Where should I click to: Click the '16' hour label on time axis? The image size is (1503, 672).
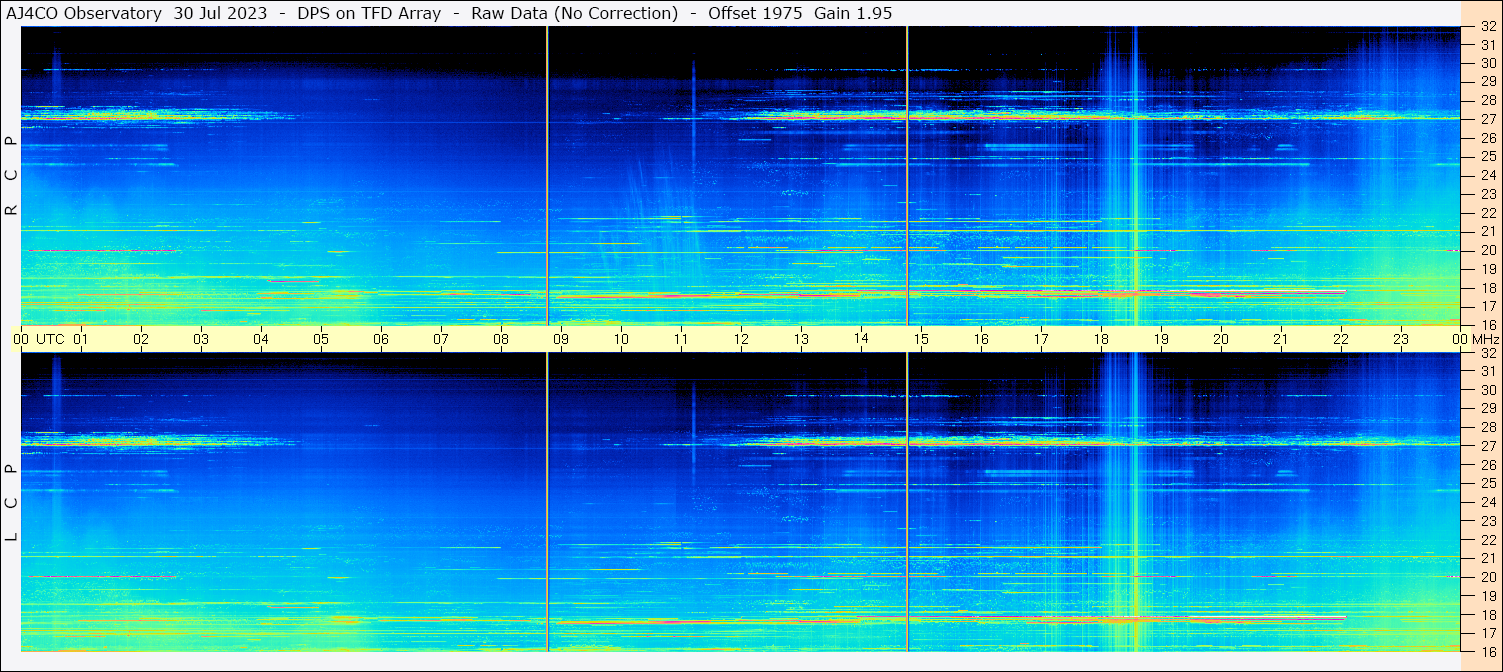(981, 339)
